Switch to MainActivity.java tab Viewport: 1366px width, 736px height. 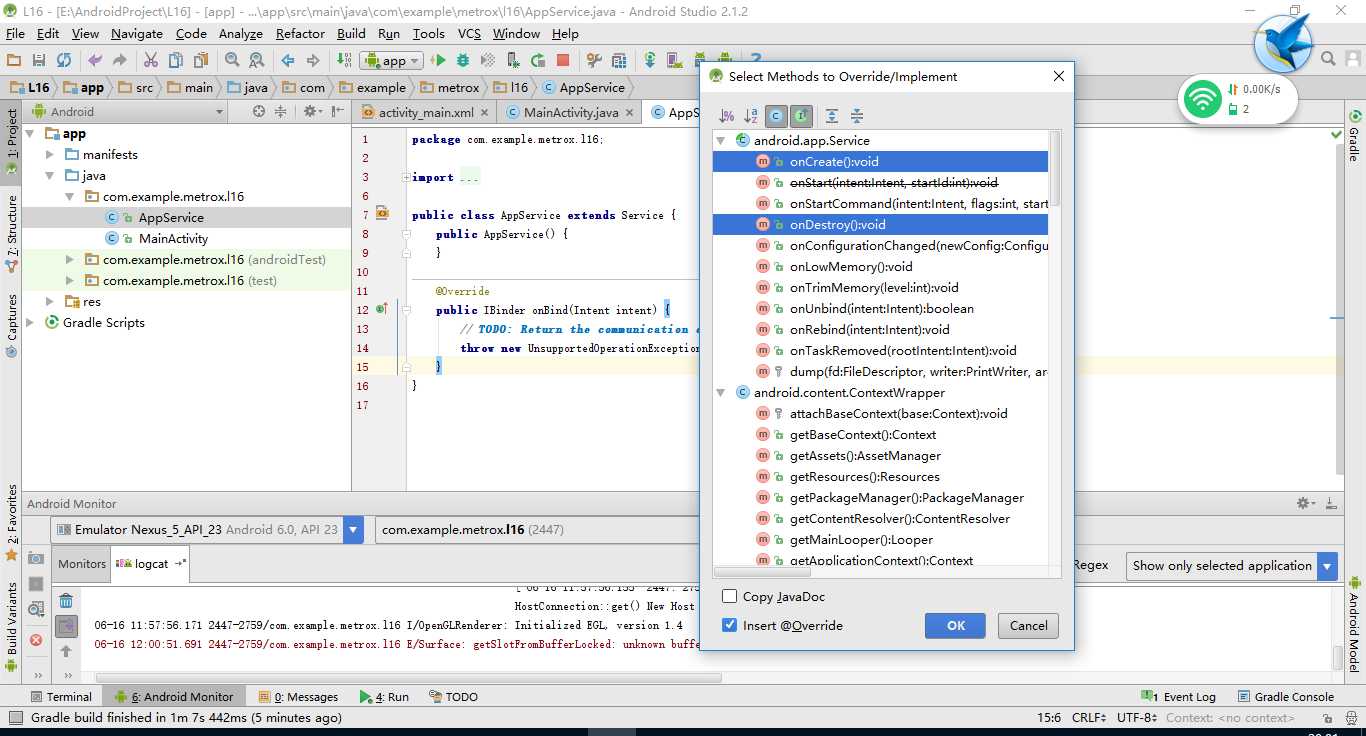[571, 112]
